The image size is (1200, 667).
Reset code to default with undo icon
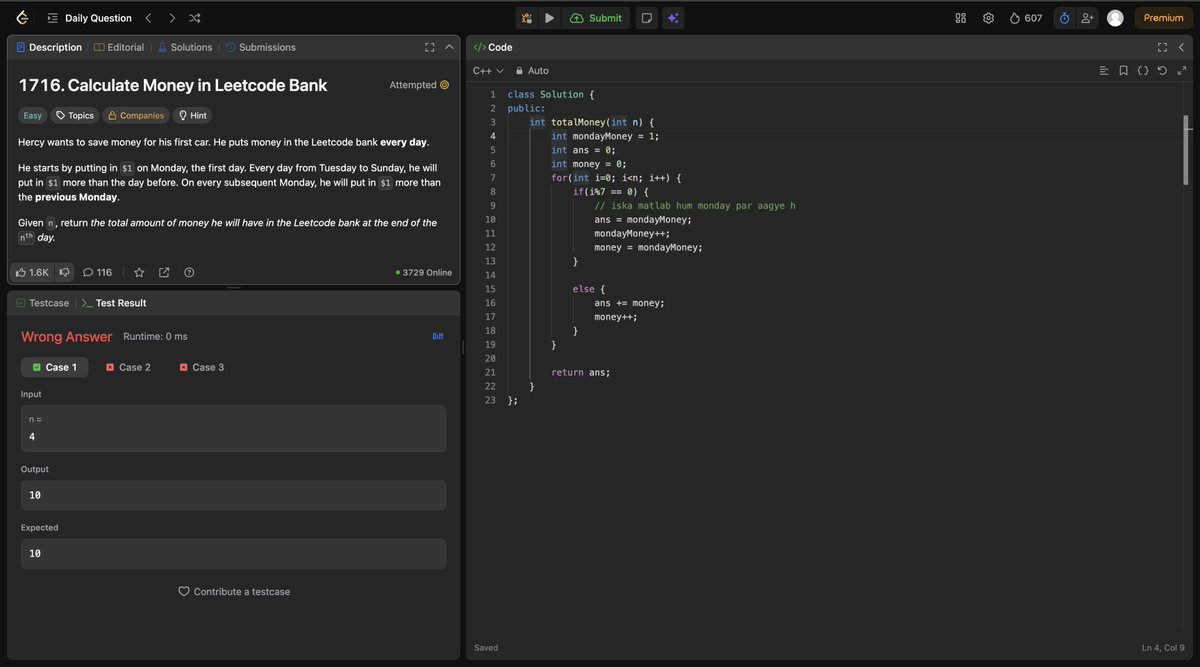pos(1162,71)
